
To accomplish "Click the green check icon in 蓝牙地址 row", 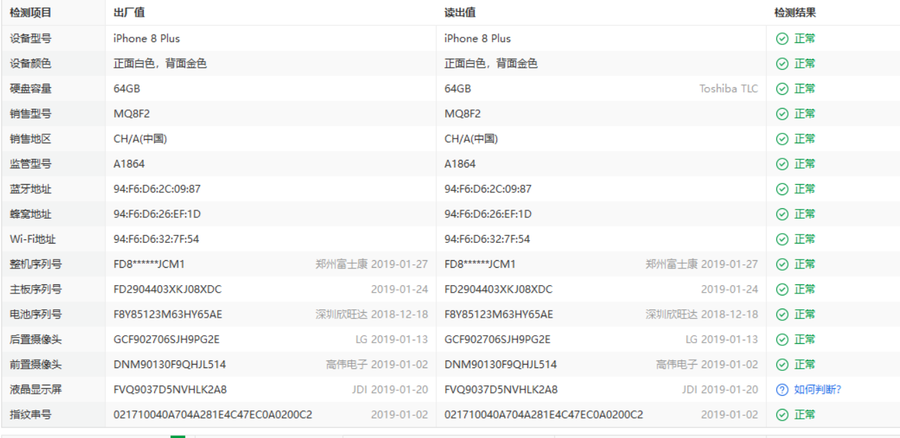I will point(782,189).
